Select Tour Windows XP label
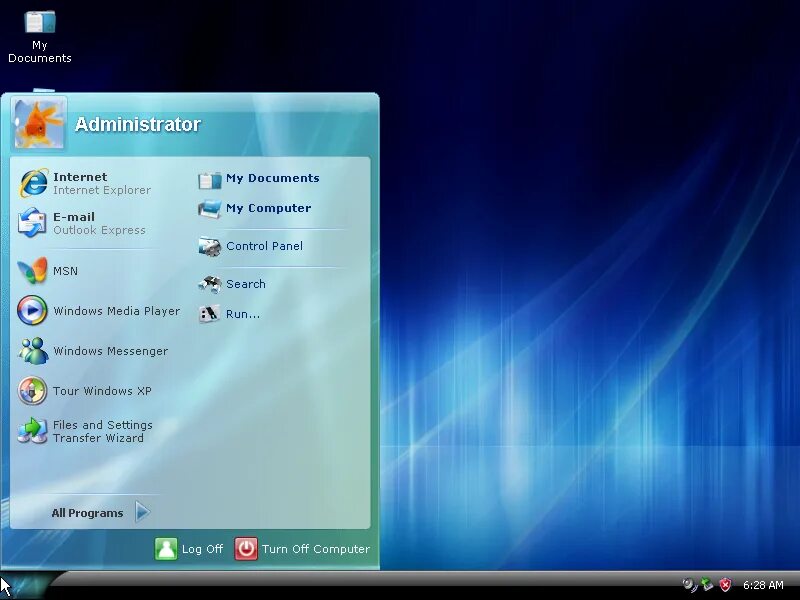 click(102, 391)
